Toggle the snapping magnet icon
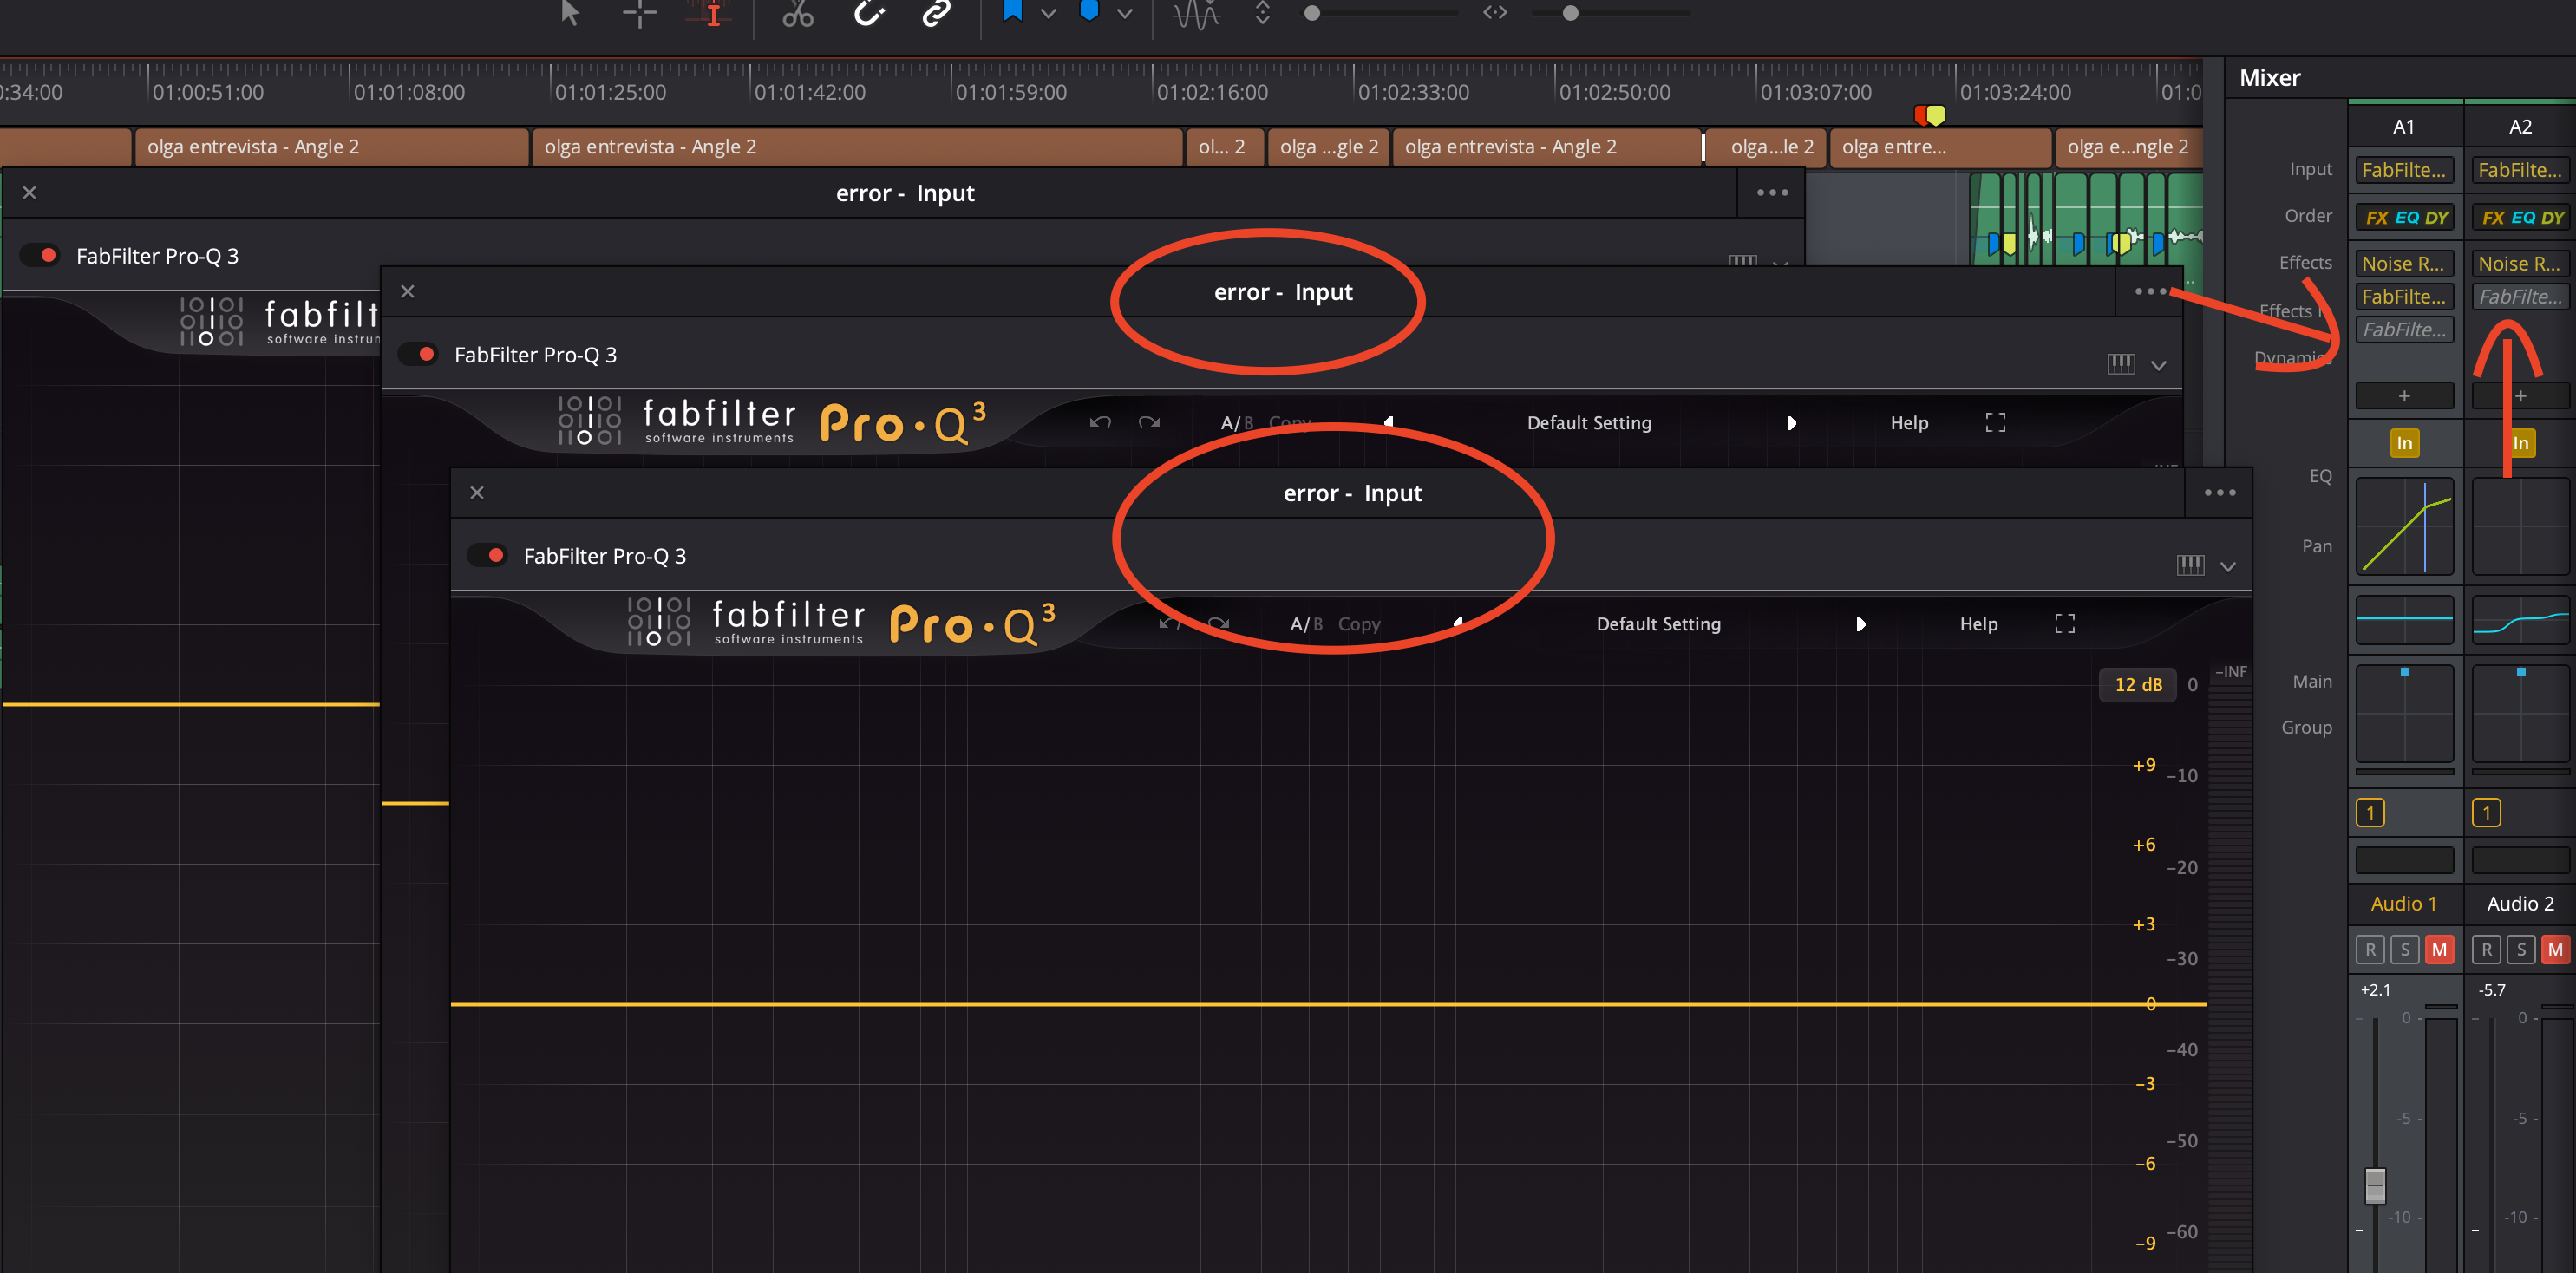Image resolution: width=2576 pixels, height=1273 pixels. point(869,13)
